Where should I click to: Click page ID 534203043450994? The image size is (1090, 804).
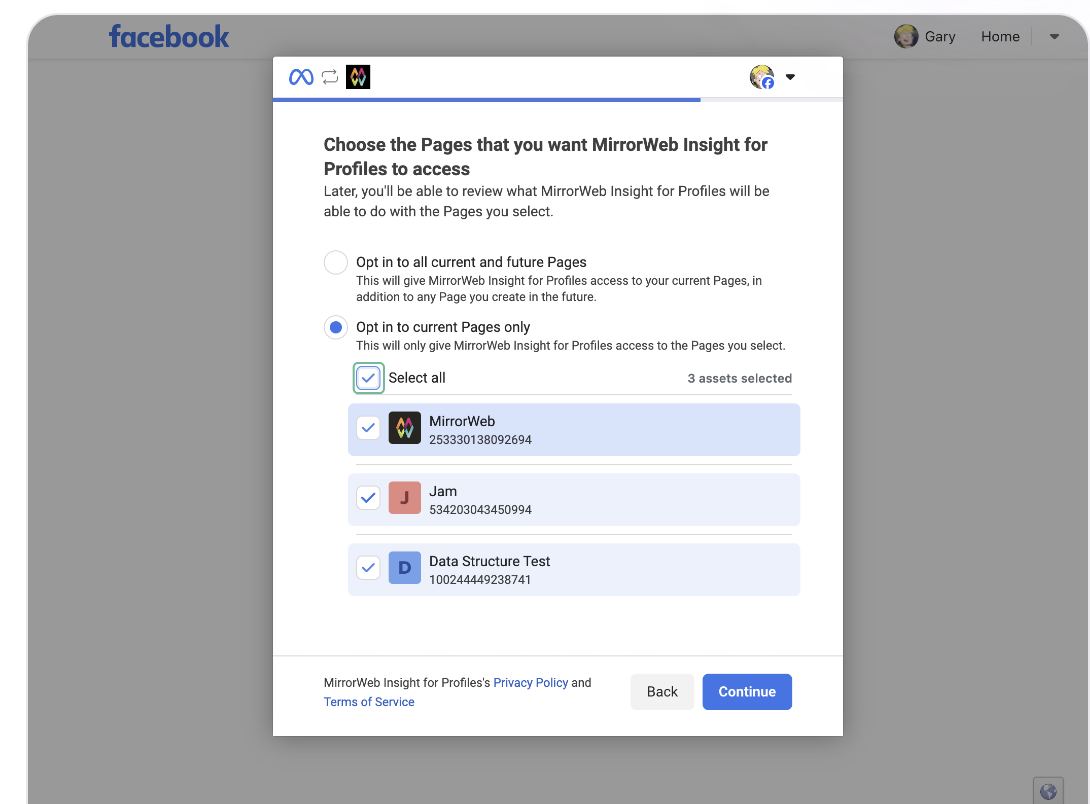pyautogui.click(x=480, y=510)
